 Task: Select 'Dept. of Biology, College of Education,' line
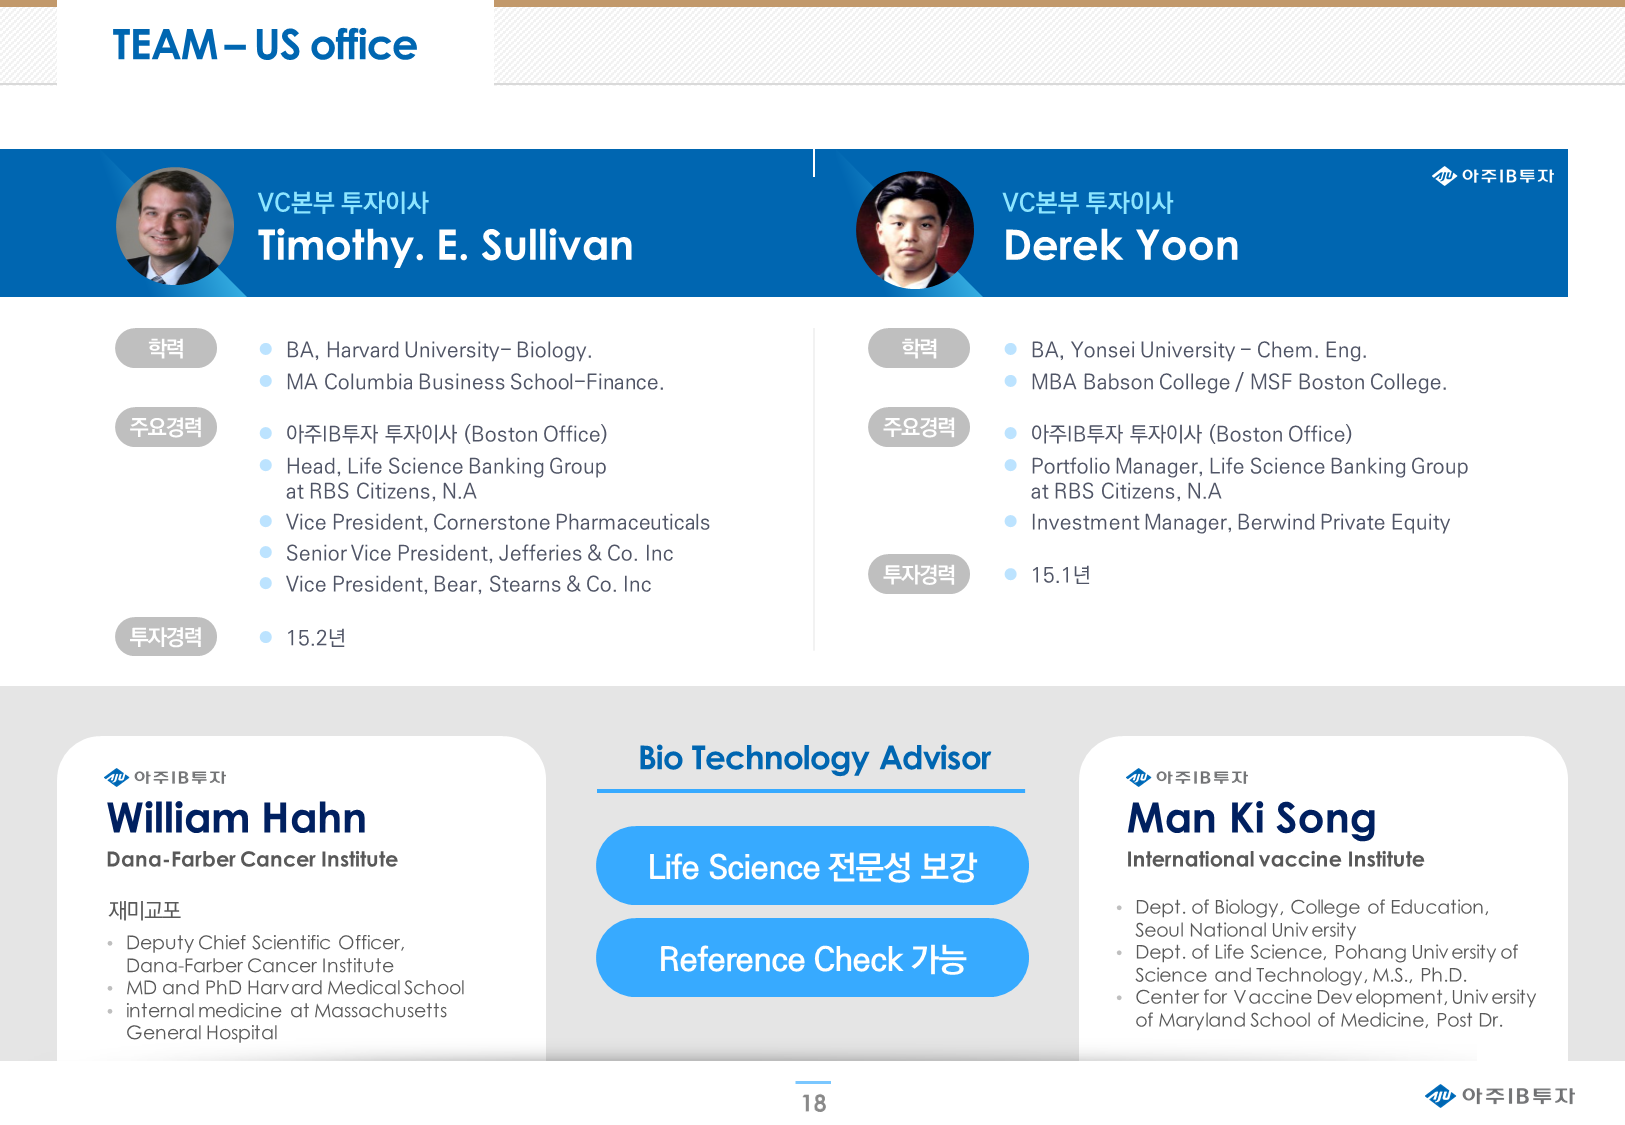(x=1312, y=907)
